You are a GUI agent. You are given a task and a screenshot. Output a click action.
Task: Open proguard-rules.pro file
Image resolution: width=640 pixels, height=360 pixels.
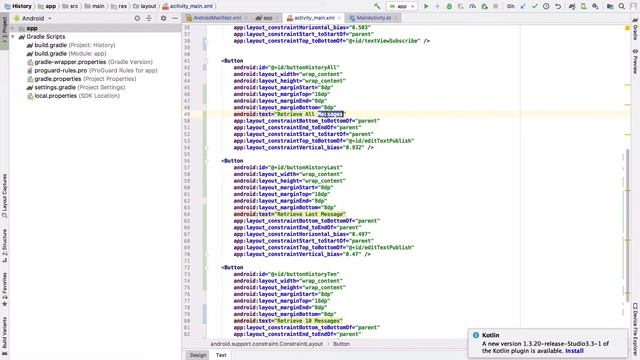tap(92, 70)
